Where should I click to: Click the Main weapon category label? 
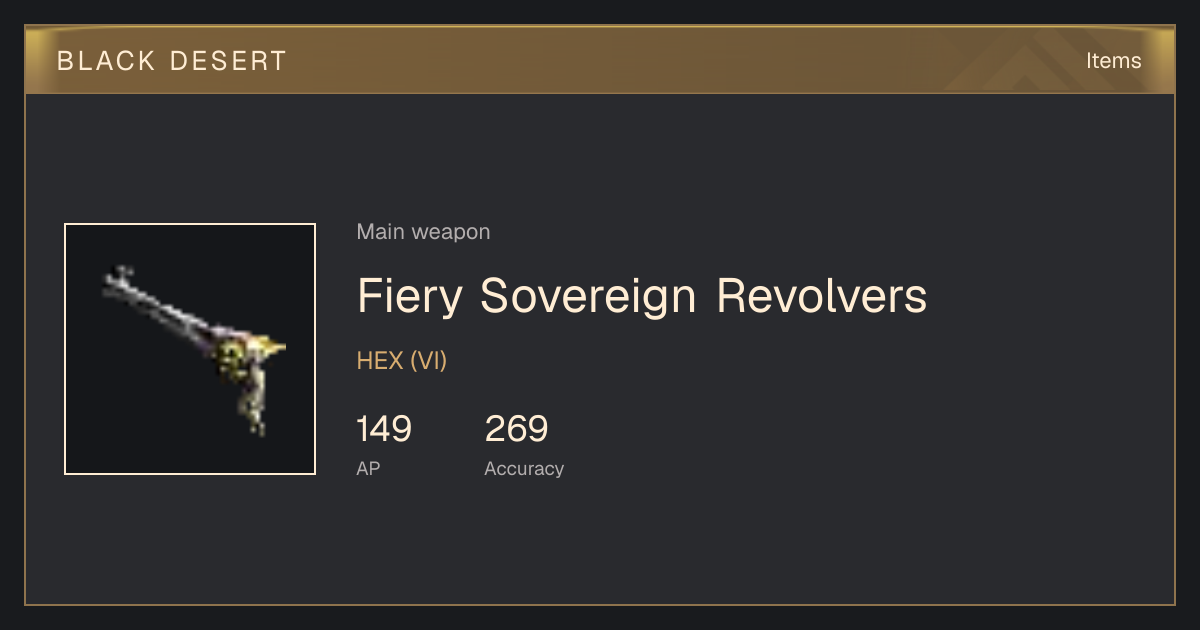(423, 232)
